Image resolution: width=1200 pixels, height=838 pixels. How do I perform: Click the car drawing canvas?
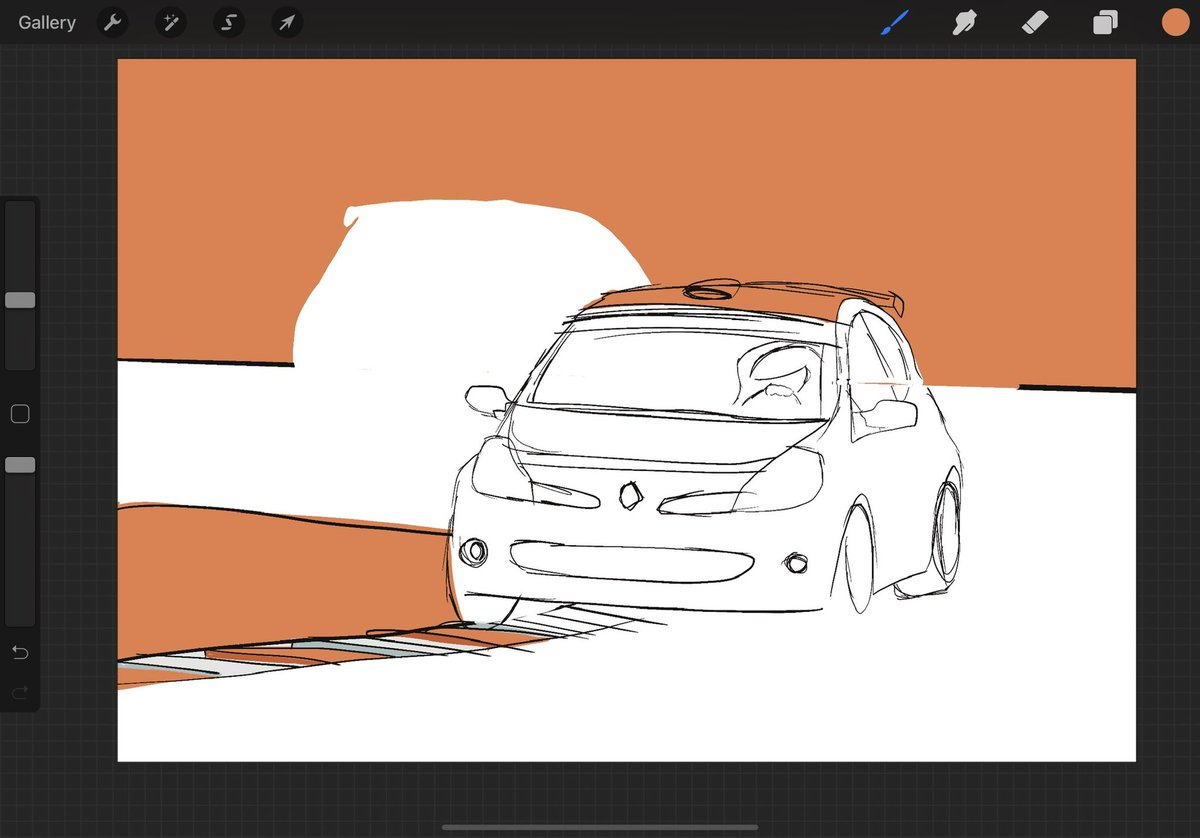point(627,410)
